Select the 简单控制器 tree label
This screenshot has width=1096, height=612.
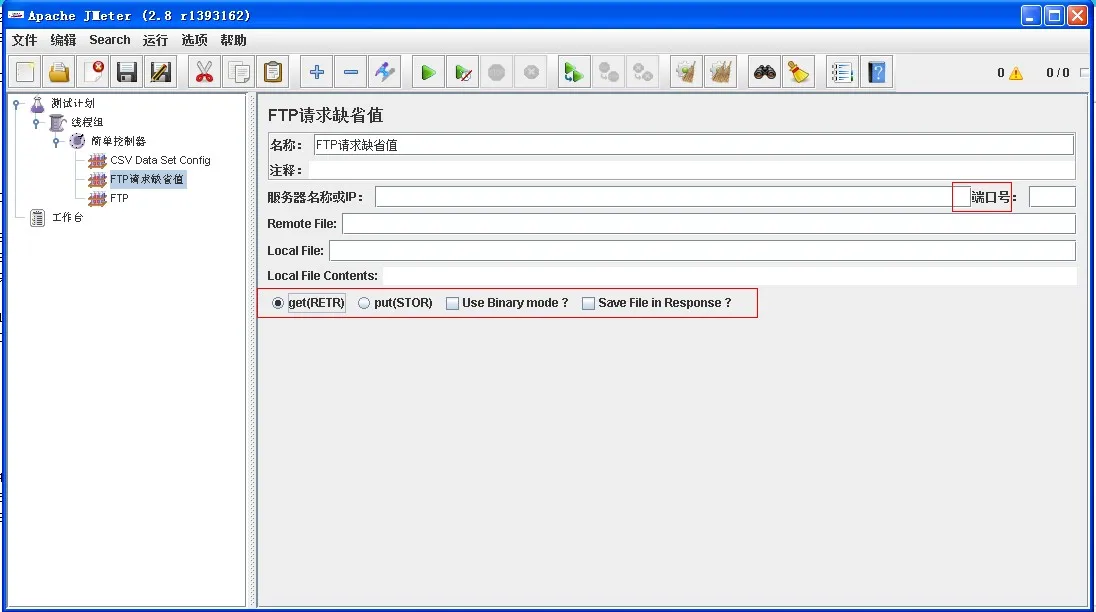click(118, 141)
